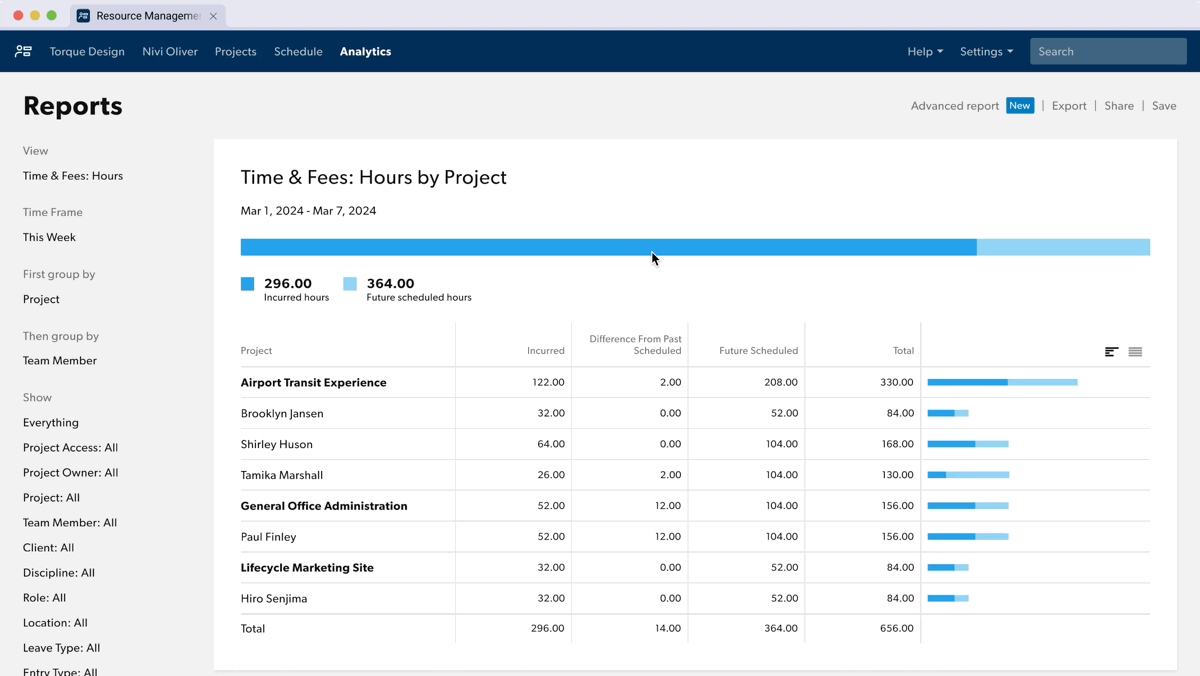Screen dimensions: 1200x676
Task: Open the Team Member: All filter
Action: point(70,523)
